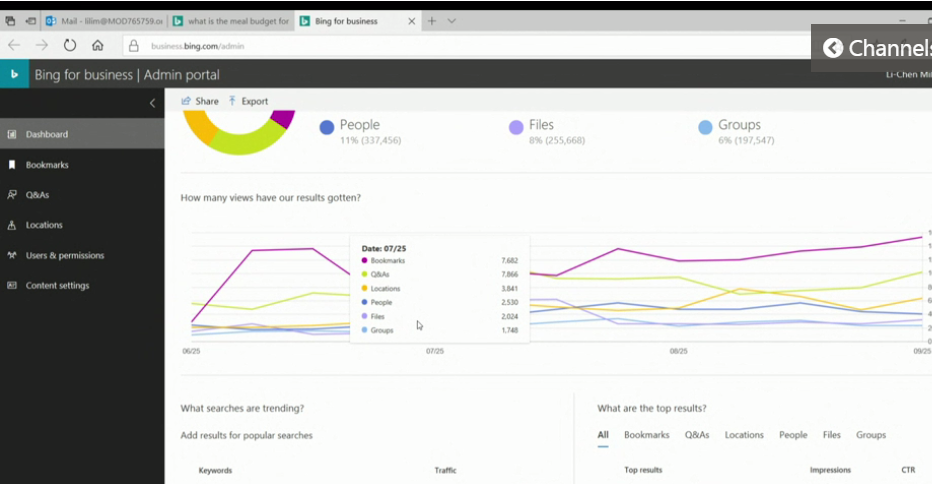Click the browser address bar
Screen dimensions: 932x484
[450, 45]
